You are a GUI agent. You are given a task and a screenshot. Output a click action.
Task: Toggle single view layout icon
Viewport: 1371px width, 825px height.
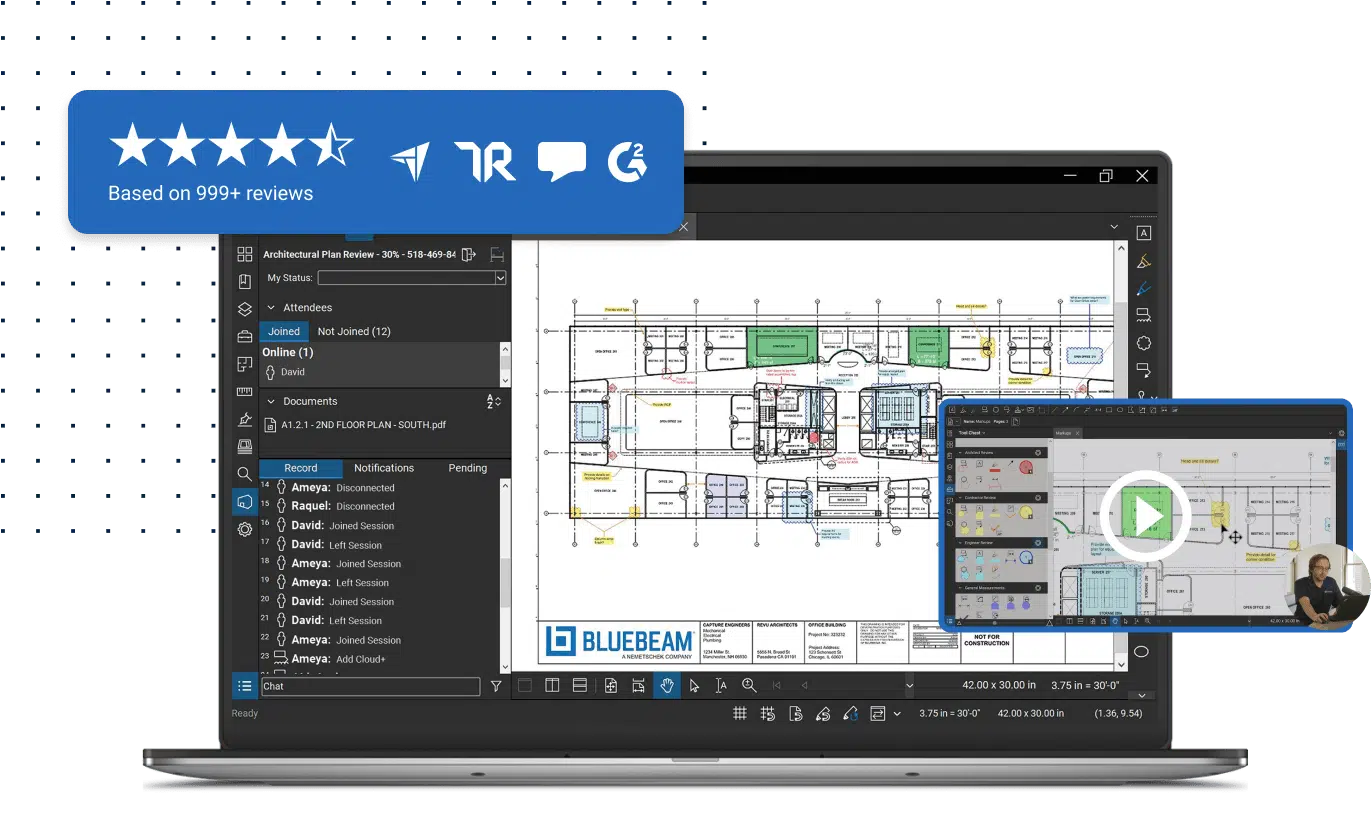click(524, 685)
